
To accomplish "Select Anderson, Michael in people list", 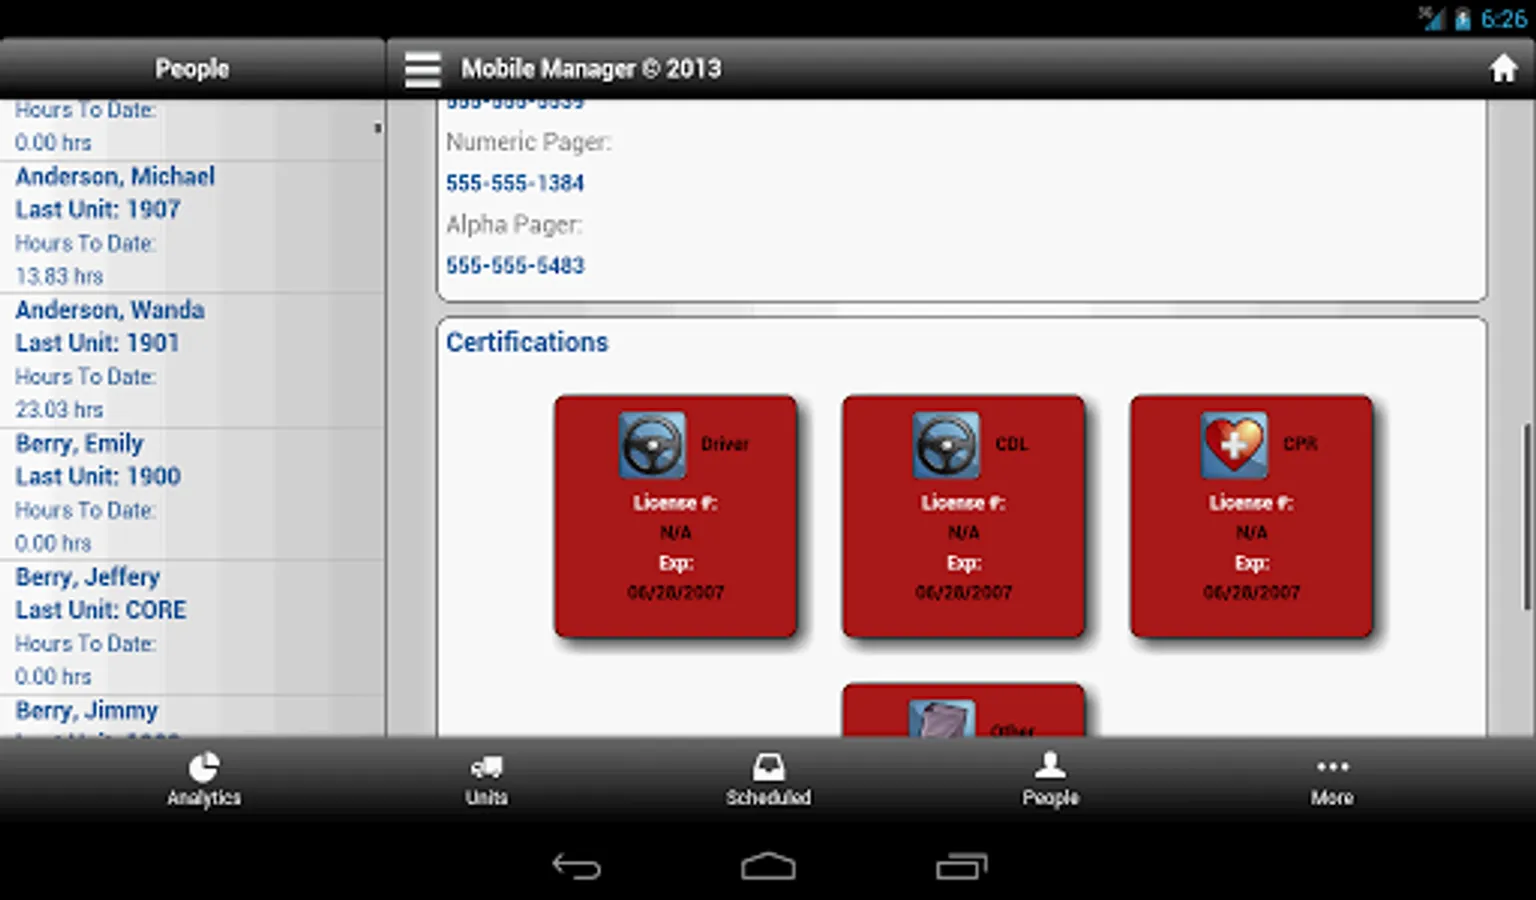I will click(x=115, y=177).
